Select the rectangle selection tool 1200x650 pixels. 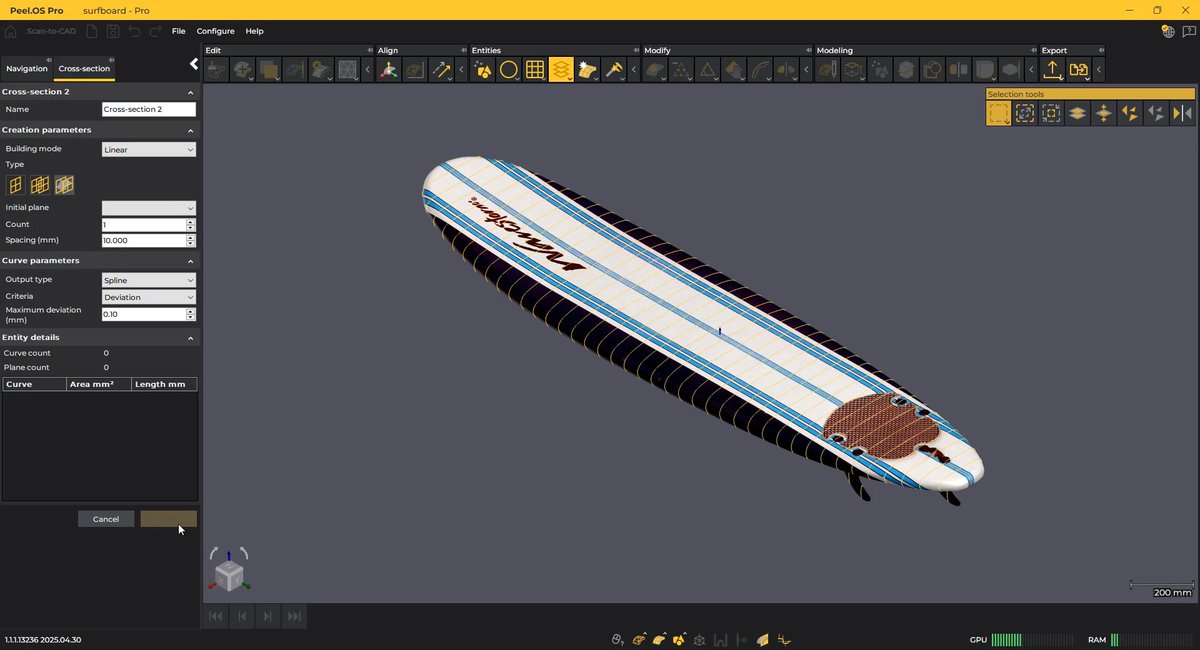tap(997, 113)
